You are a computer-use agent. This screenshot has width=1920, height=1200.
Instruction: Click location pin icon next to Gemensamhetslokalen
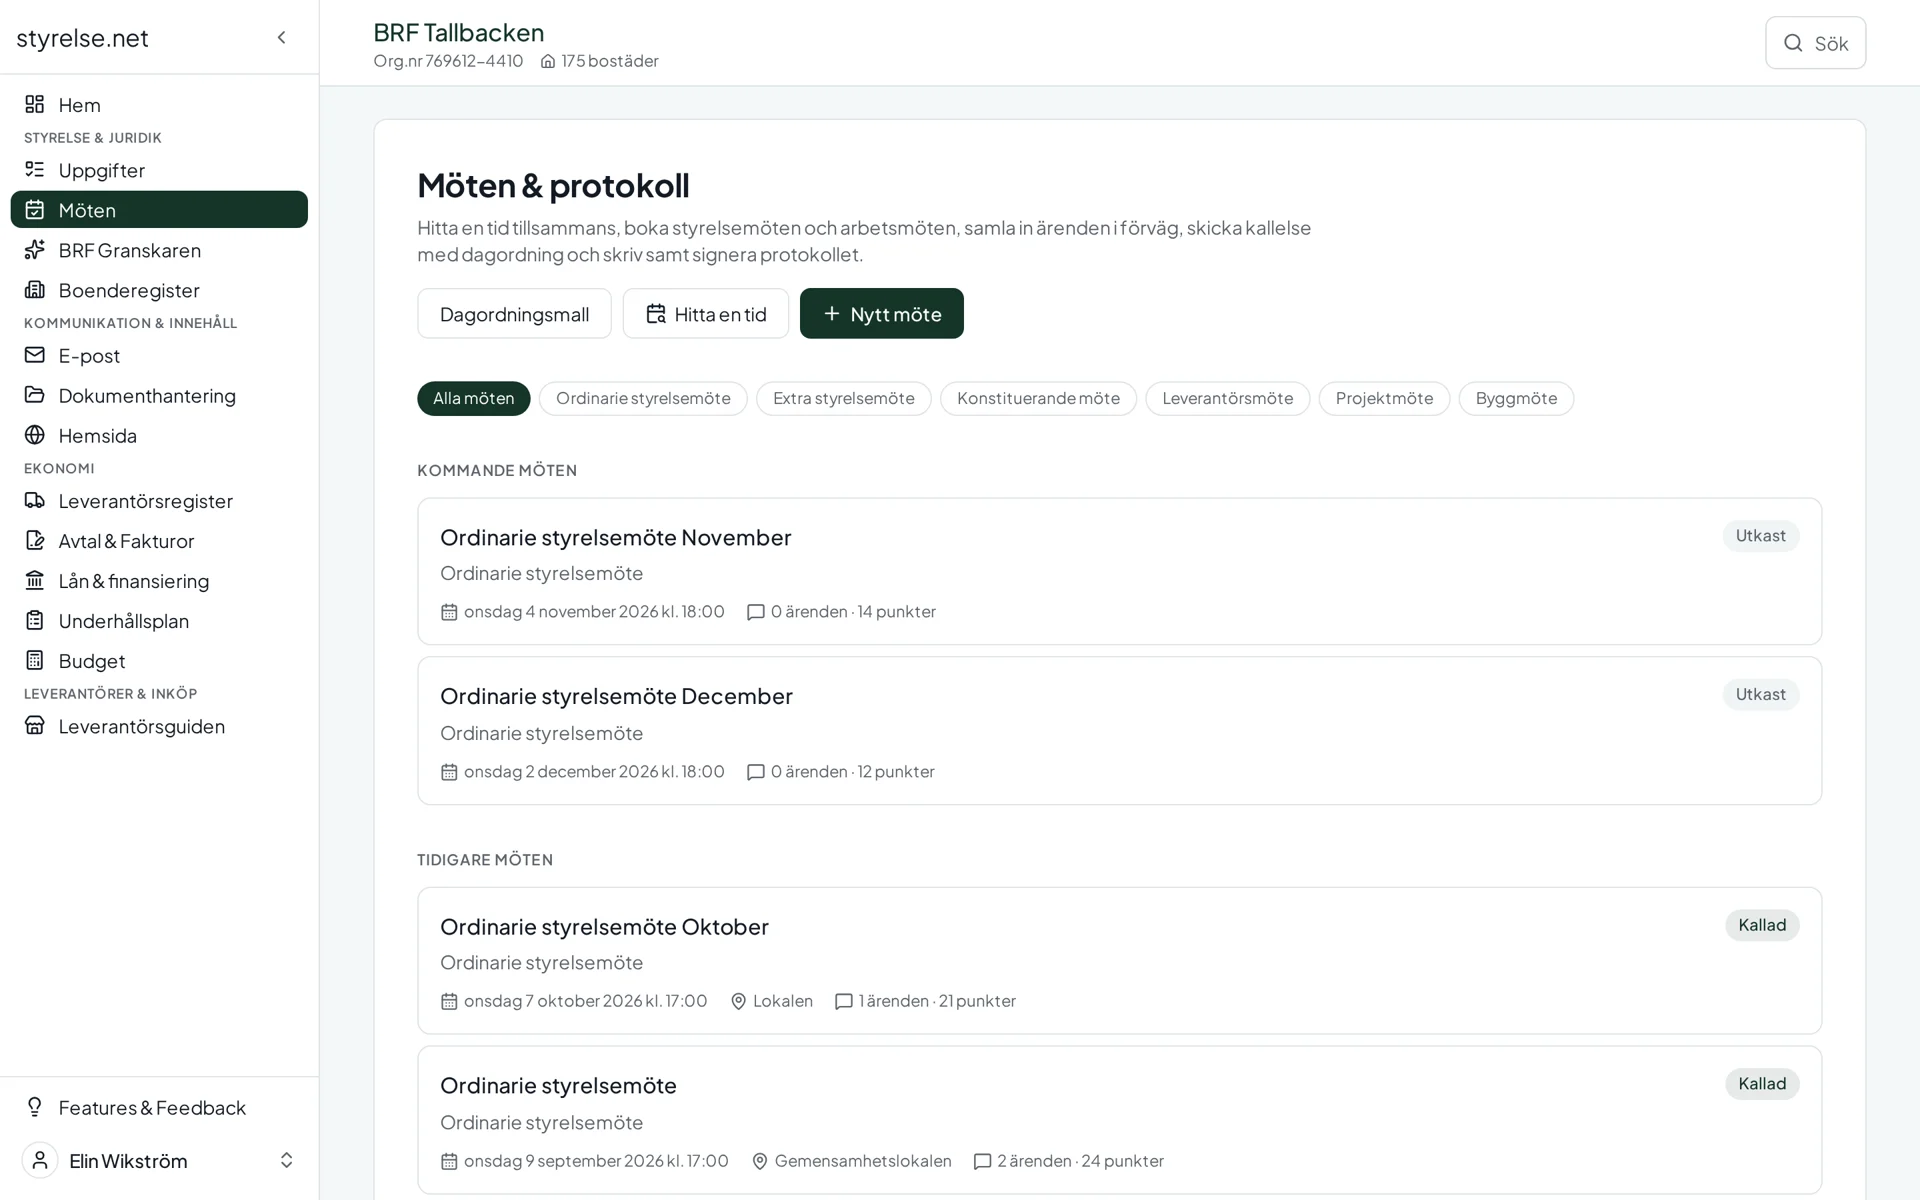[760, 1161]
